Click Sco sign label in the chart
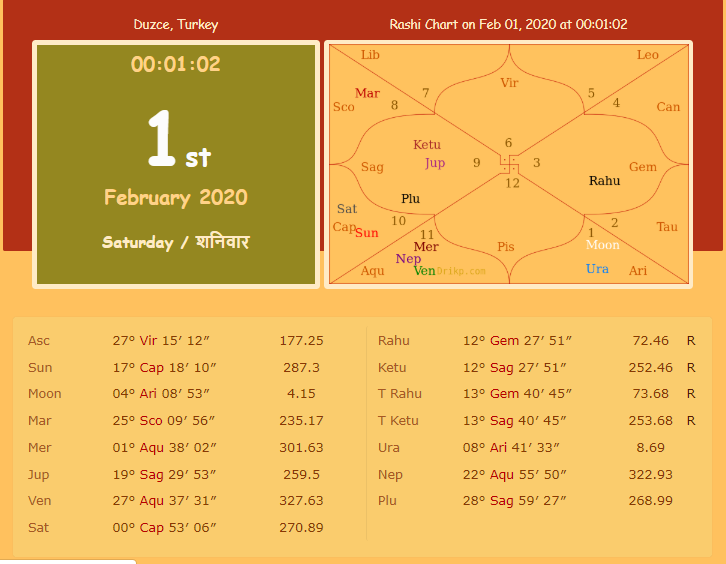The width and height of the screenshot is (726, 564). [x=344, y=107]
